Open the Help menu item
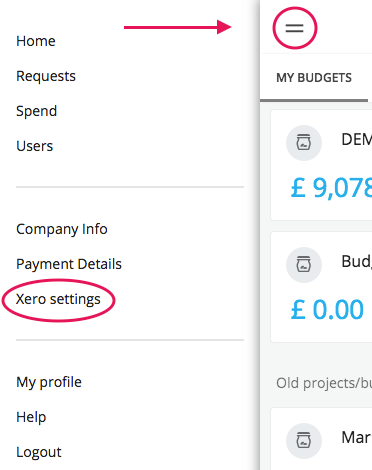Image resolution: width=372 pixels, height=470 pixels. (31, 417)
